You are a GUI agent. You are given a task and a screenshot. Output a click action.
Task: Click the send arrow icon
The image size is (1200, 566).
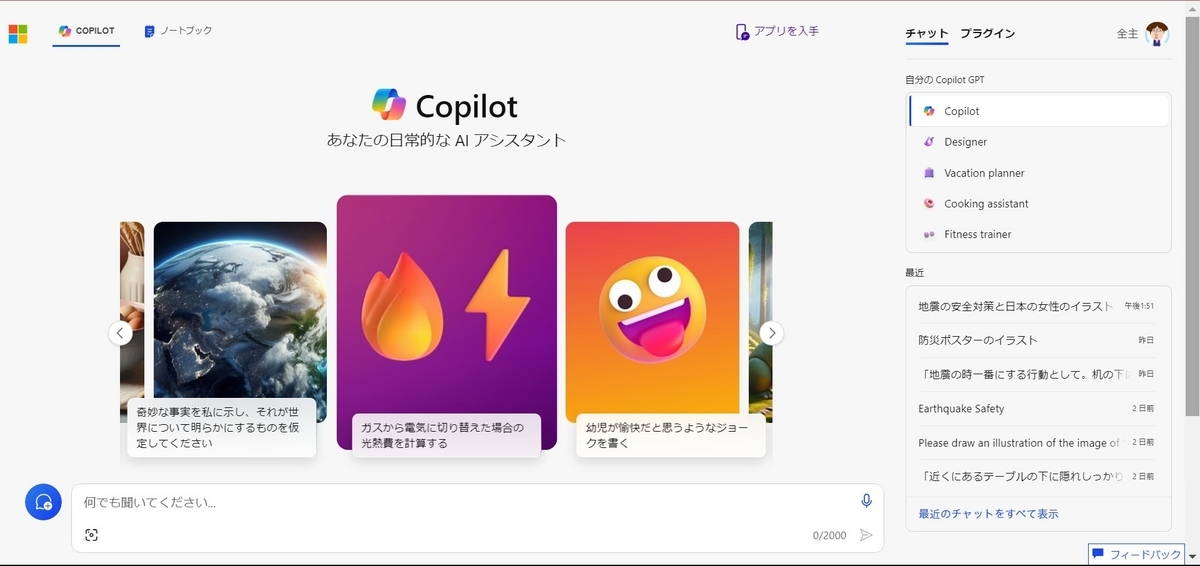pyautogui.click(x=866, y=535)
